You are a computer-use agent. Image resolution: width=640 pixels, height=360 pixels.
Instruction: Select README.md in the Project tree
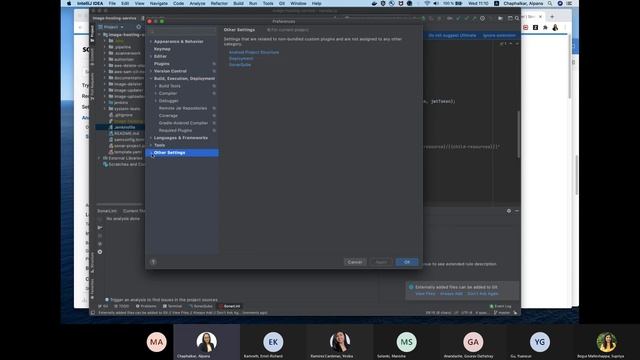(127, 133)
